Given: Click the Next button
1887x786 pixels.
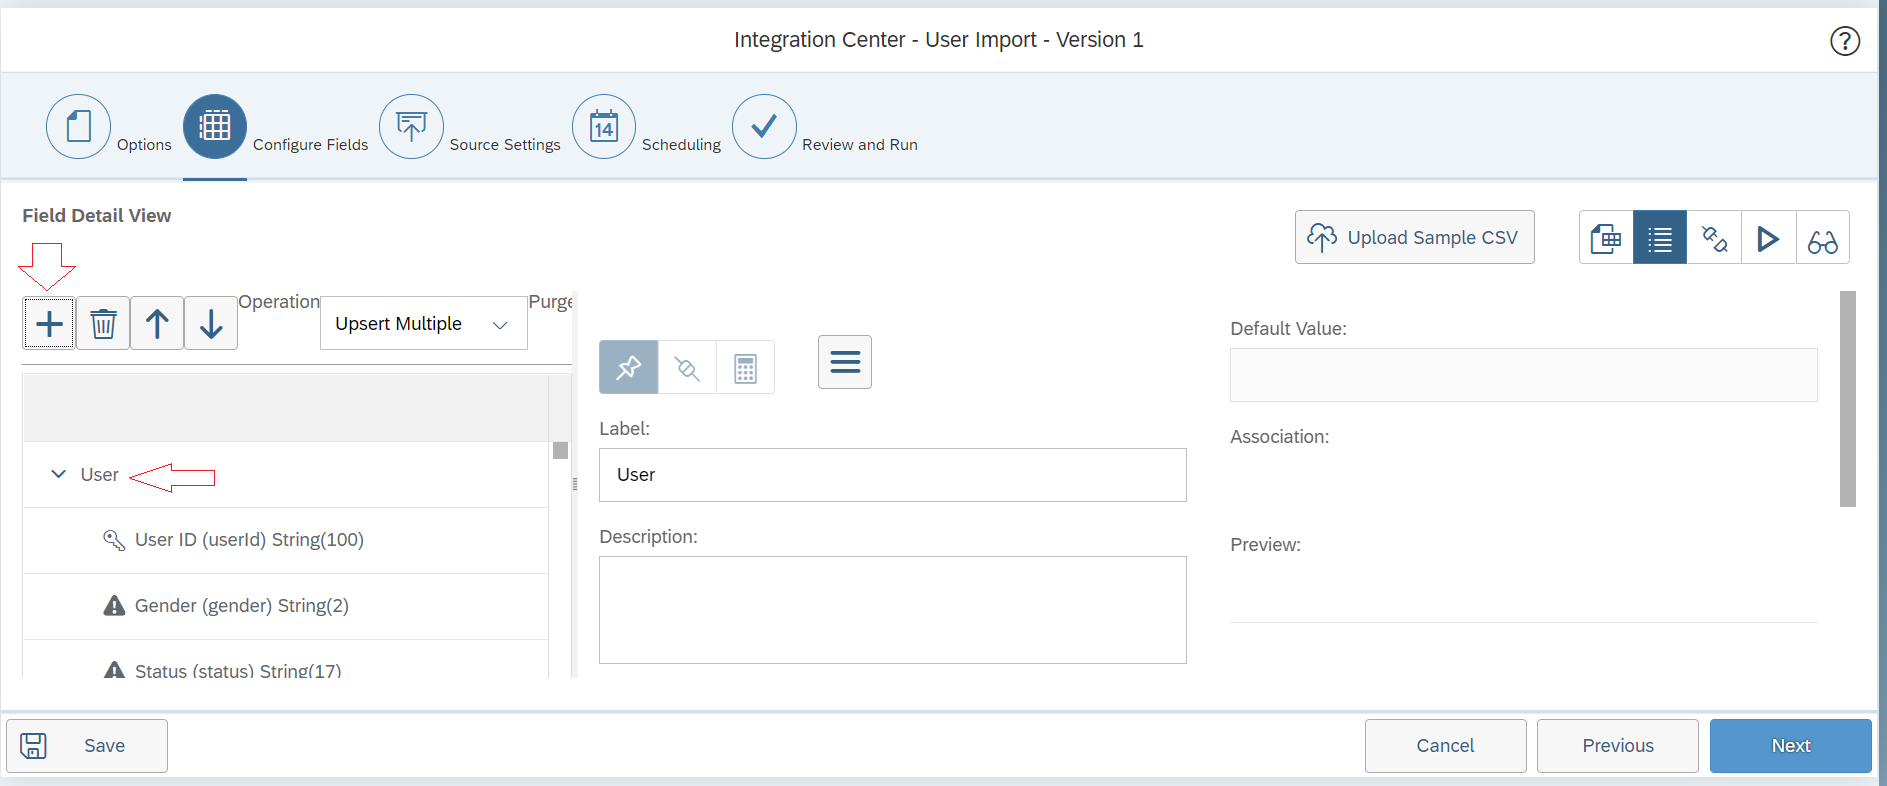Looking at the screenshot, I should [x=1790, y=745].
